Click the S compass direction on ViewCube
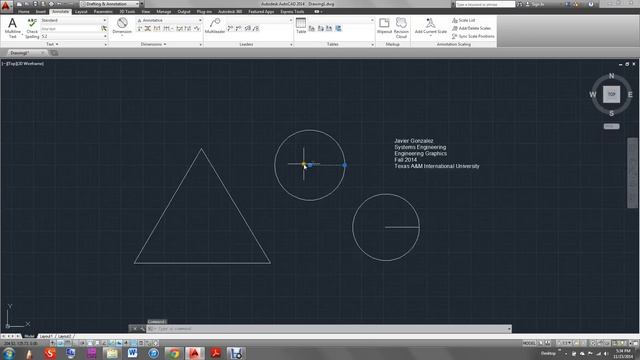 pyautogui.click(x=611, y=113)
